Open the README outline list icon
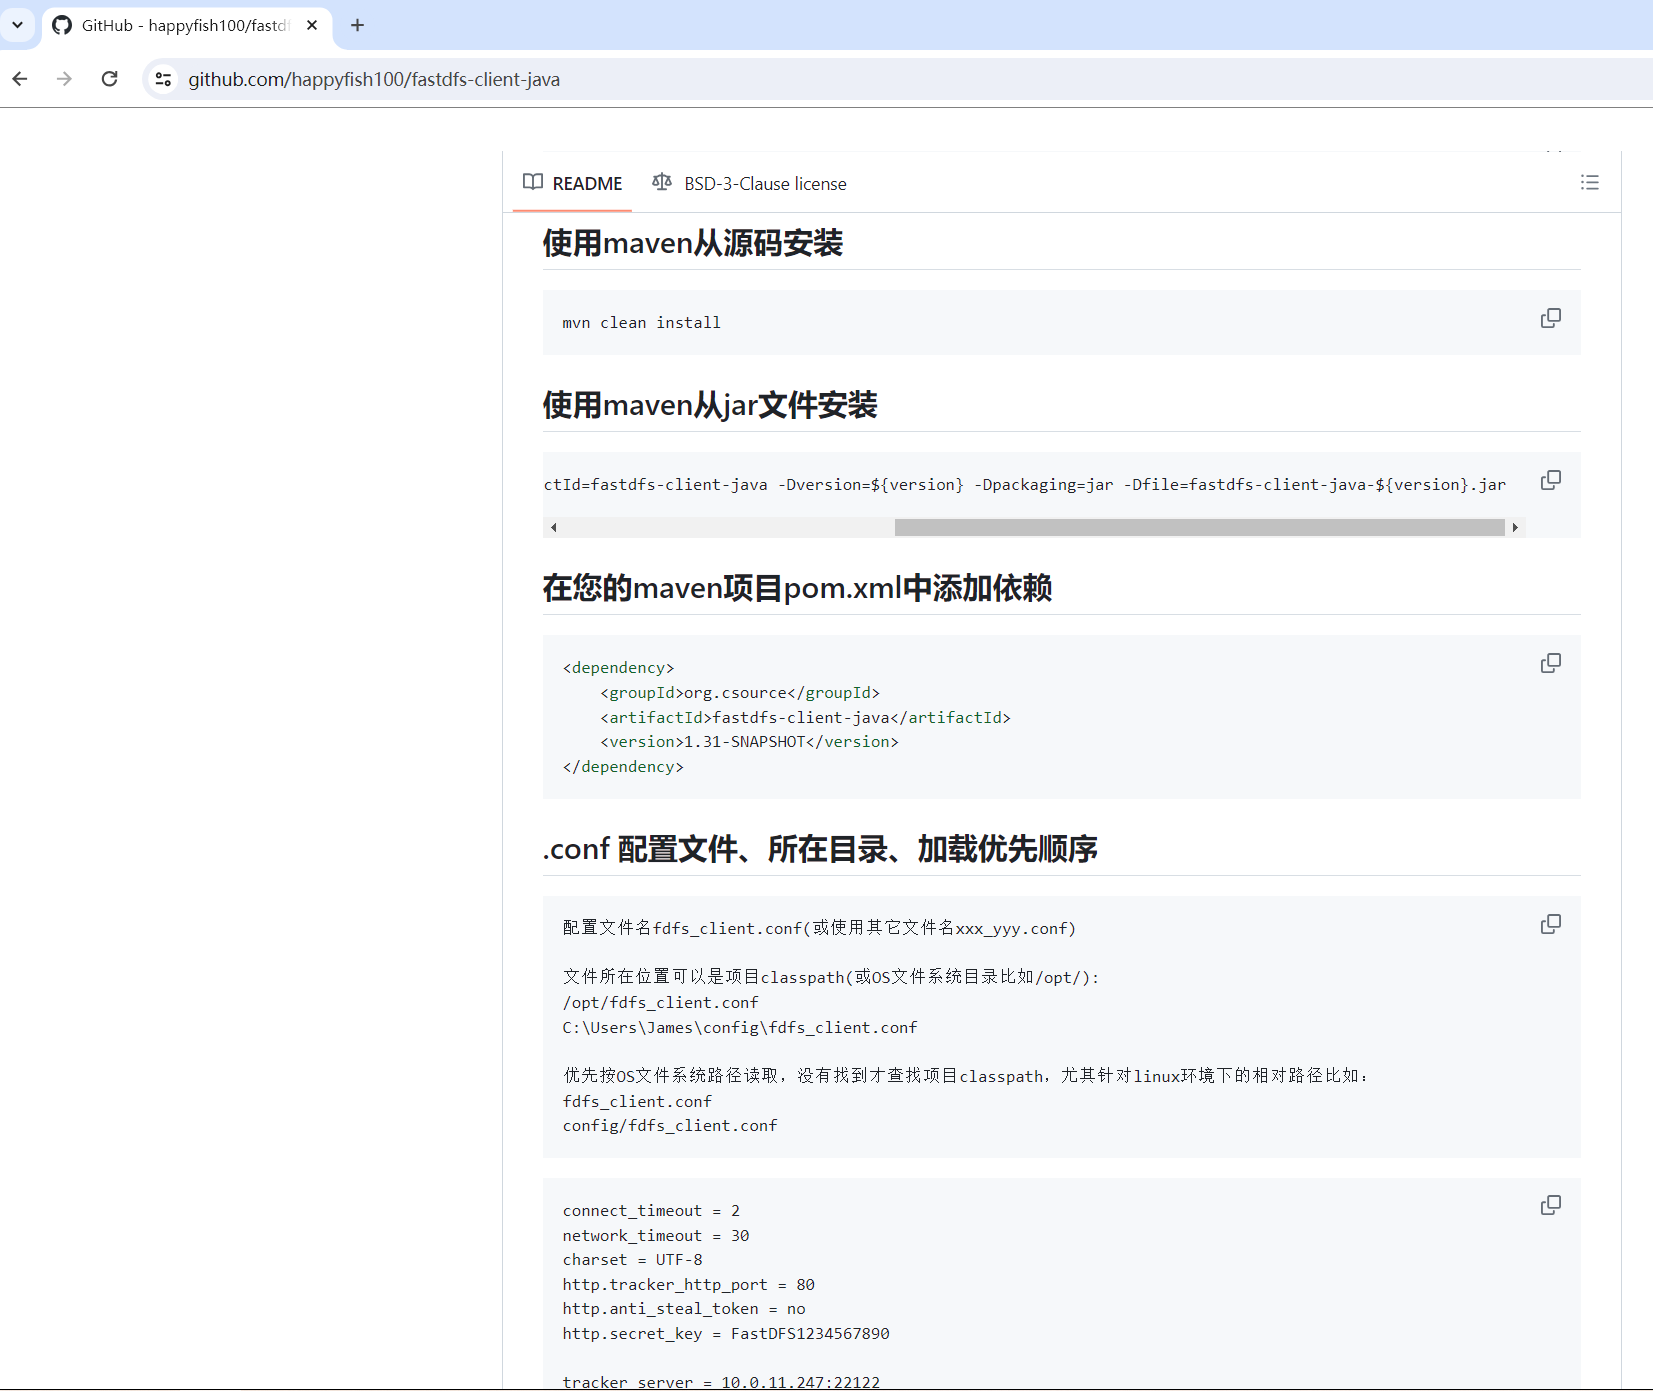This screenshot has height=1391, width=1653. 1589,182
